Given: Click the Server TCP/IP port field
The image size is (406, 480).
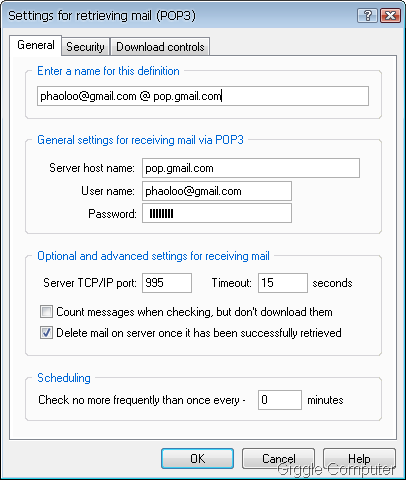Looking at the screenshot, I should click(167, 283).
